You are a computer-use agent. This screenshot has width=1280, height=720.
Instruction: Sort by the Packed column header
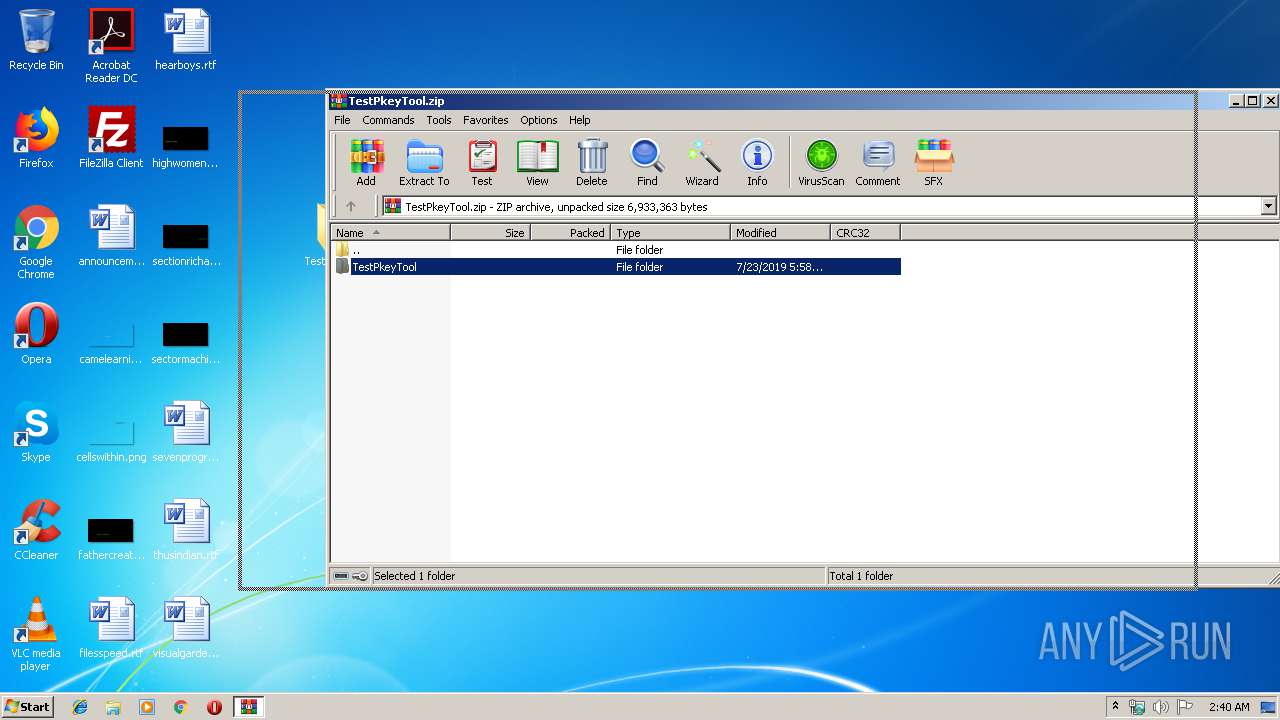(x=570, y=233)
